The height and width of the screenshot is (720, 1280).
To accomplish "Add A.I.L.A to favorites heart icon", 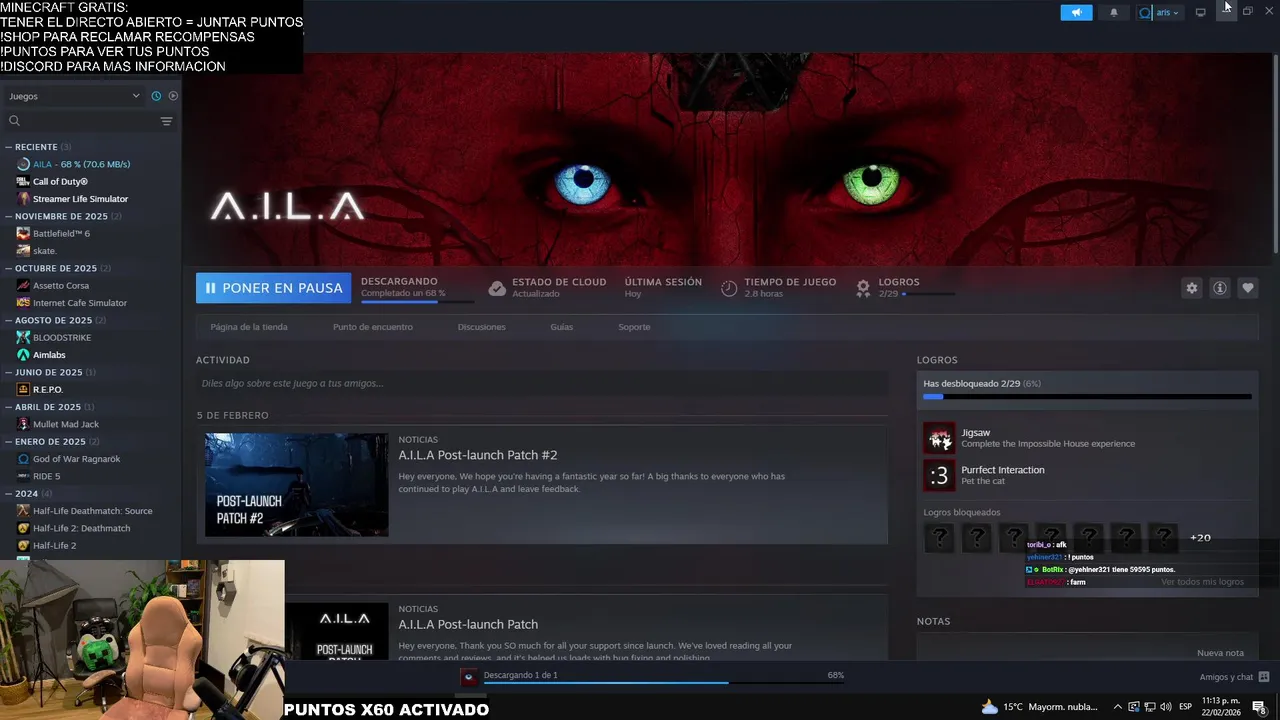I will pos(1247,288).
